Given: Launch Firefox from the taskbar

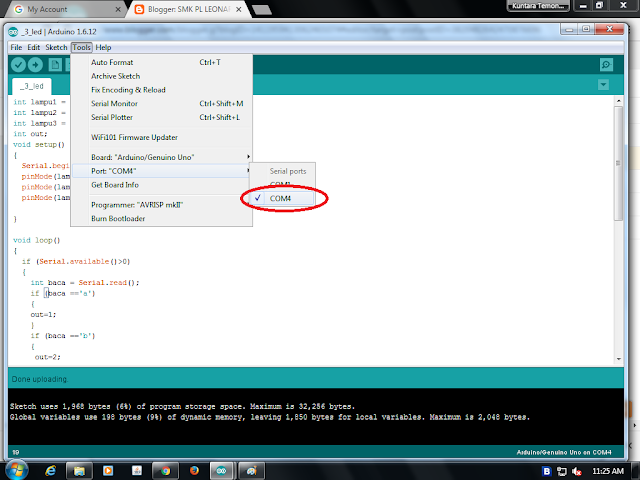Looking at the screenshot, I should [x=194, y=471].
